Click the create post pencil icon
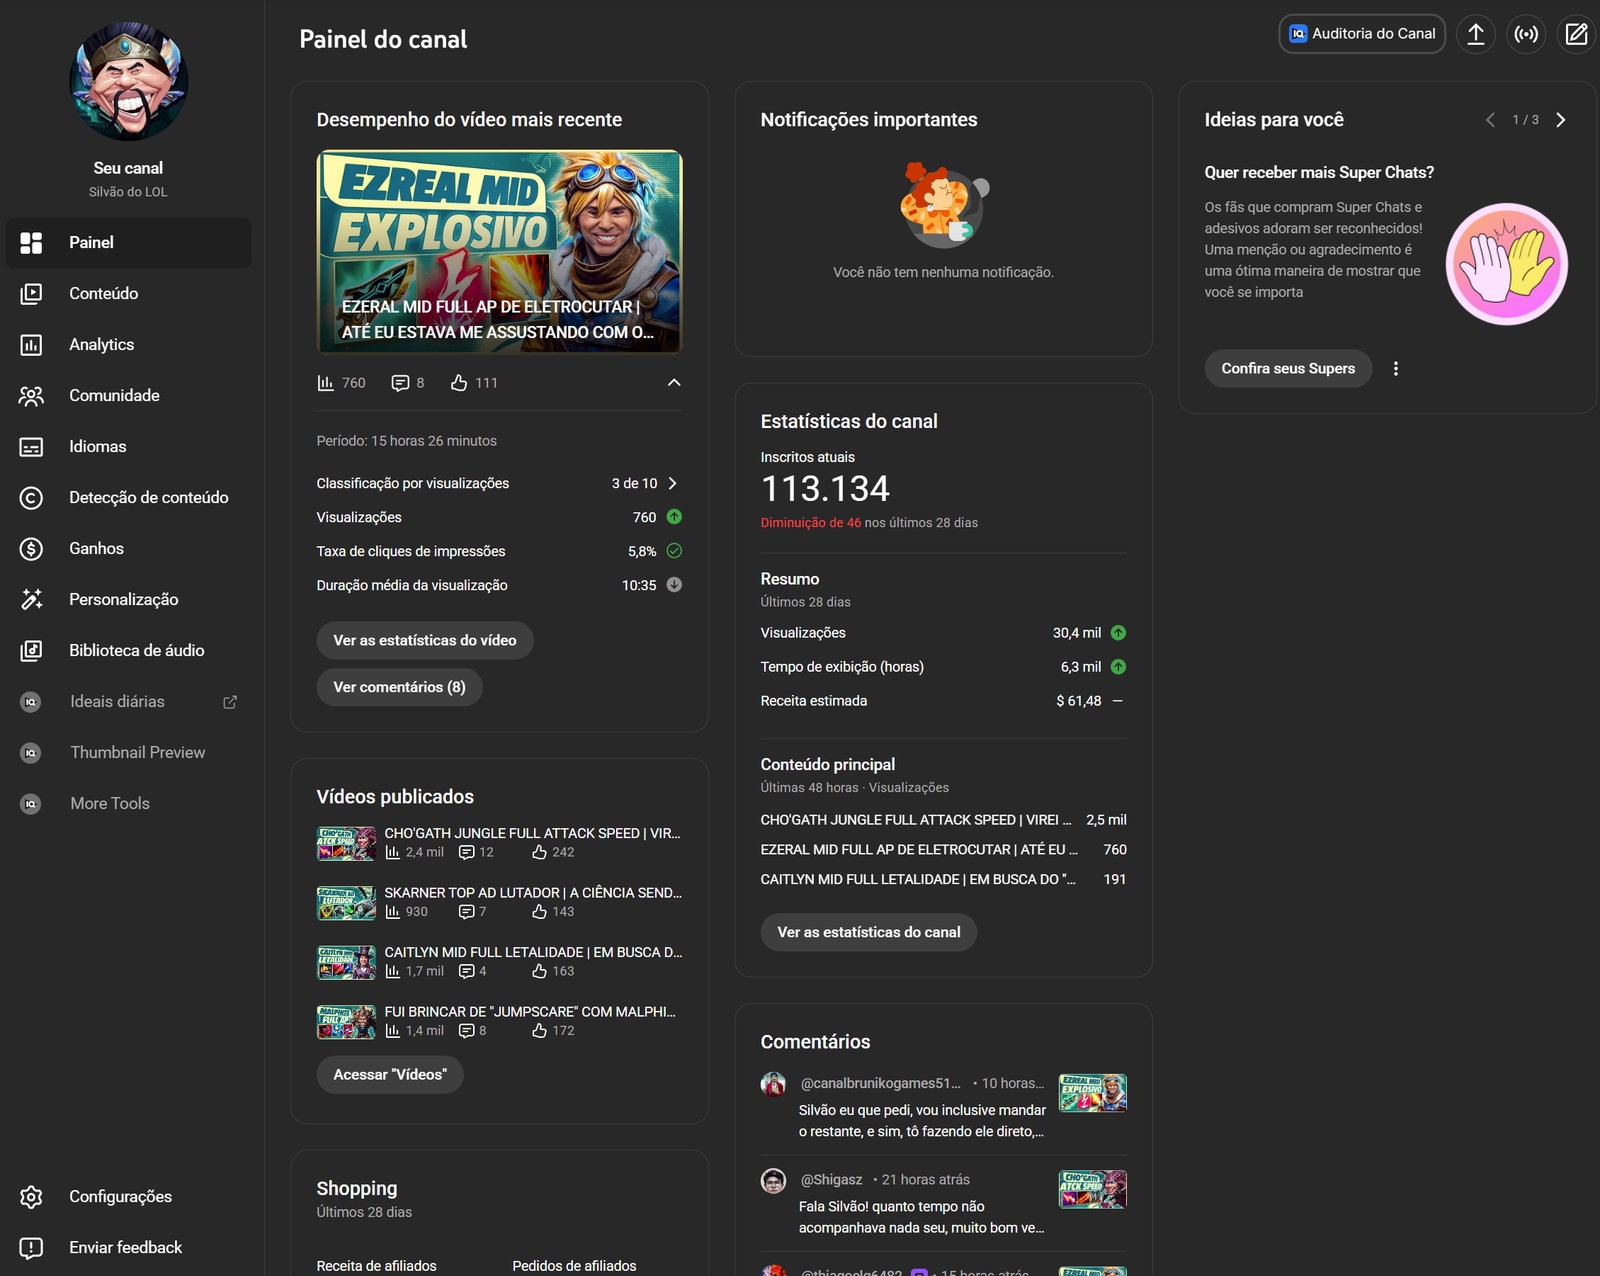Viewport: 1600px width, 1276px height. coord(1576,34)
